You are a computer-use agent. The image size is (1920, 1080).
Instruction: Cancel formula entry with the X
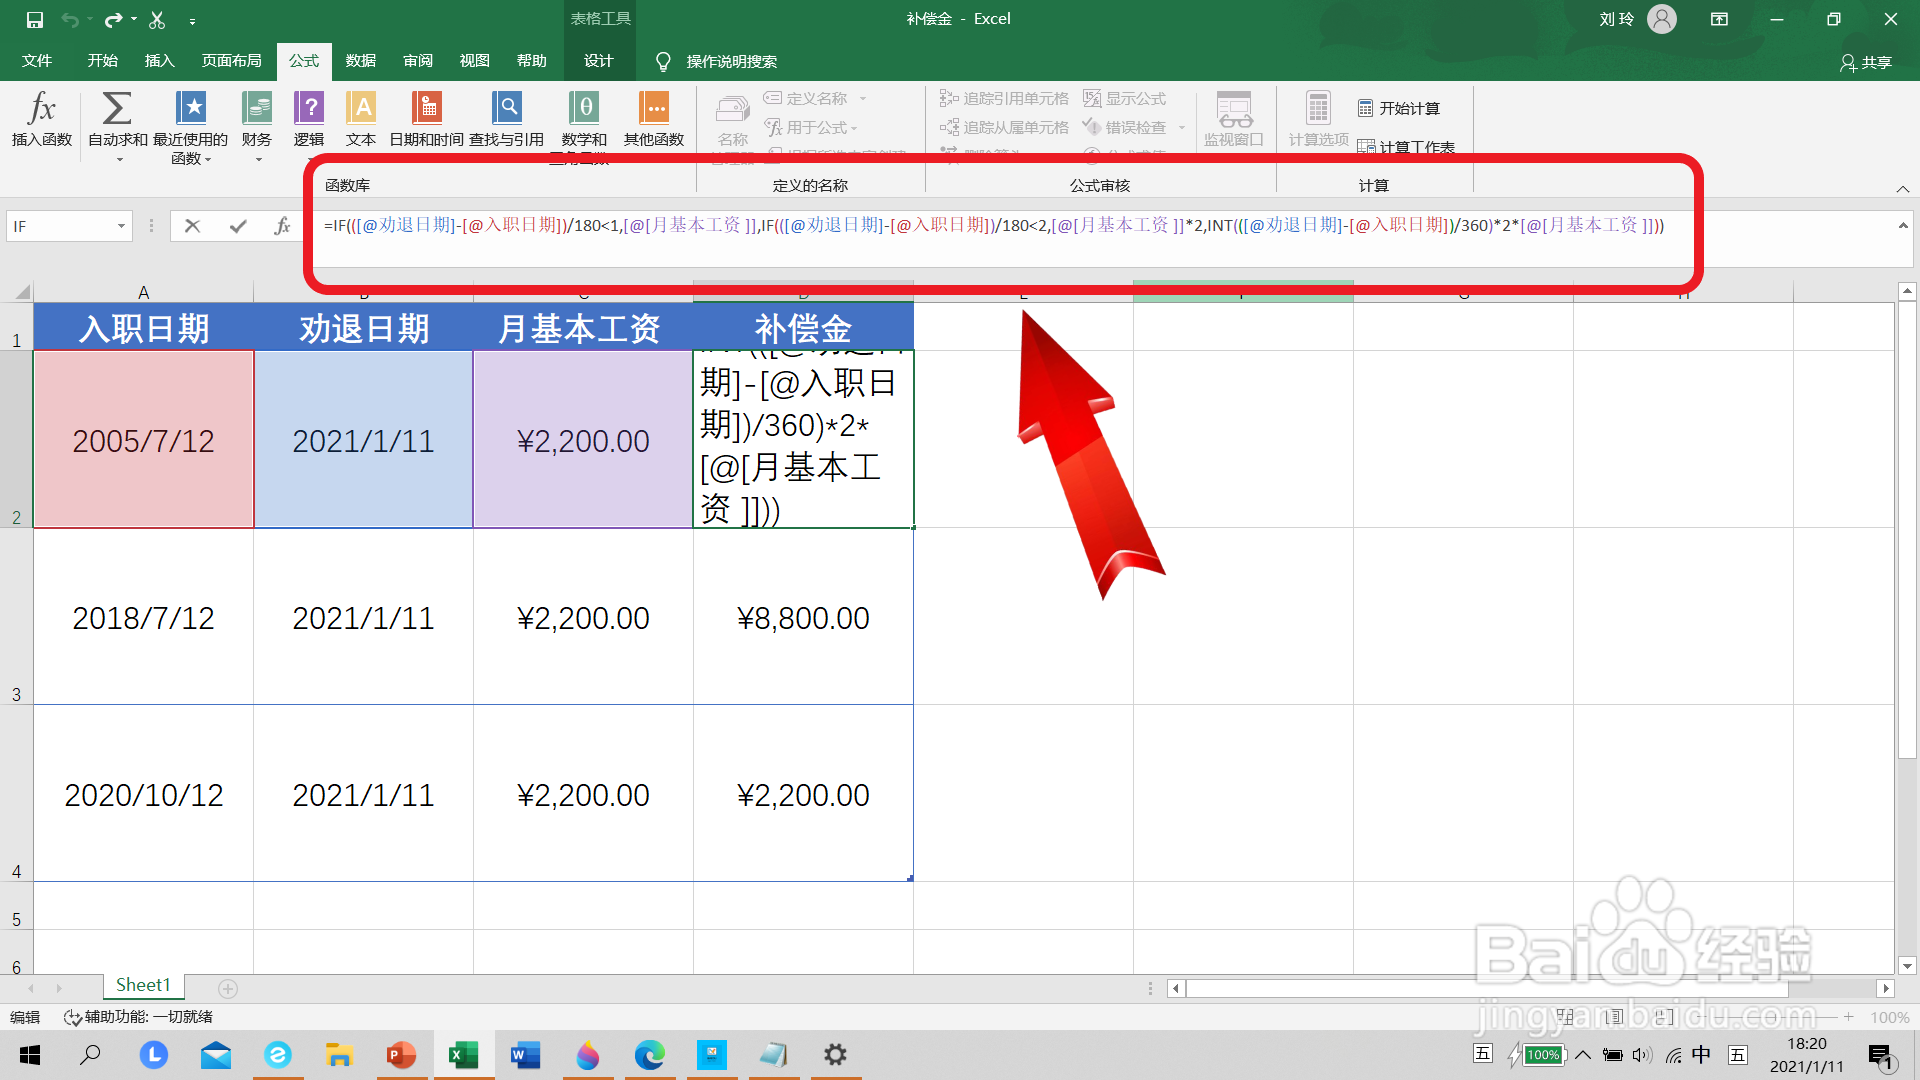(193, 226)
